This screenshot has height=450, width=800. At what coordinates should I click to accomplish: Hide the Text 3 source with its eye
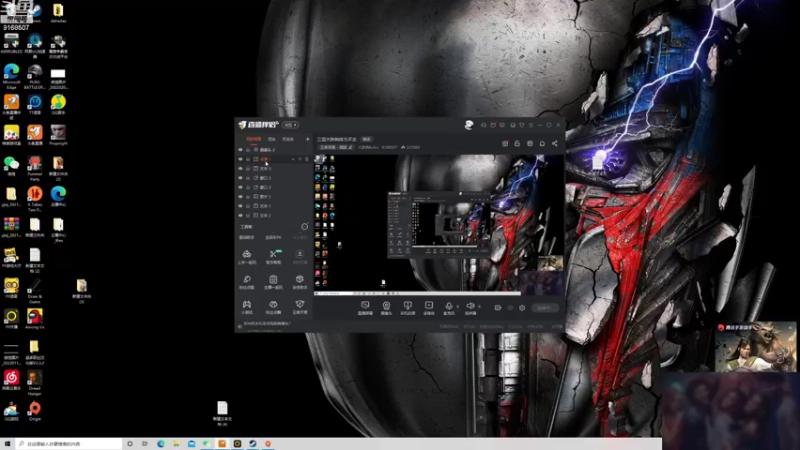240,168
